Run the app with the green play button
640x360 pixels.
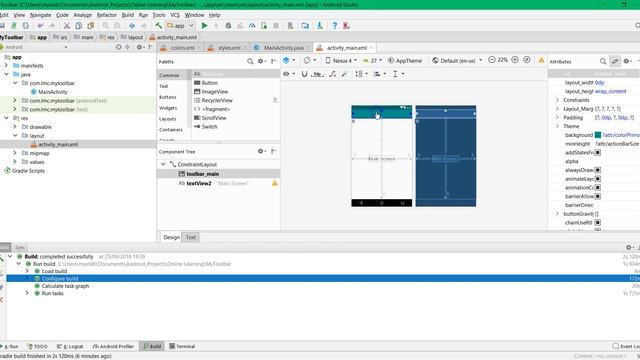(x=204, y=26)
